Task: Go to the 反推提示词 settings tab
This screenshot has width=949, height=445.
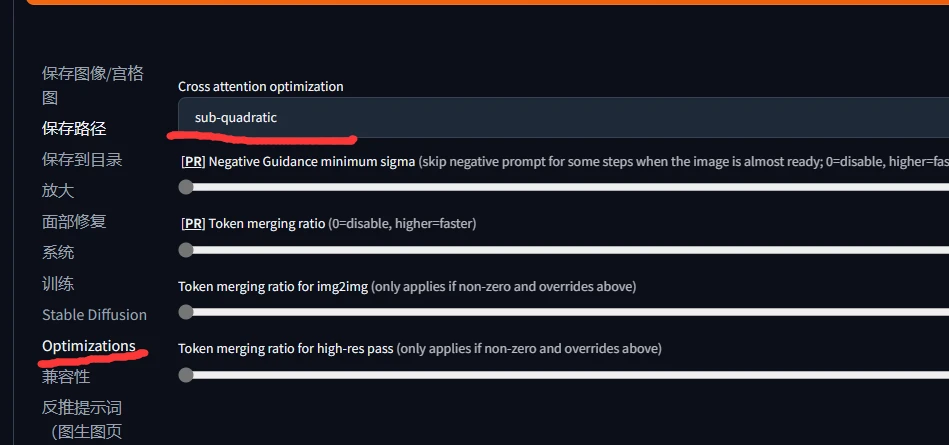Action: (x=82, y=419)
